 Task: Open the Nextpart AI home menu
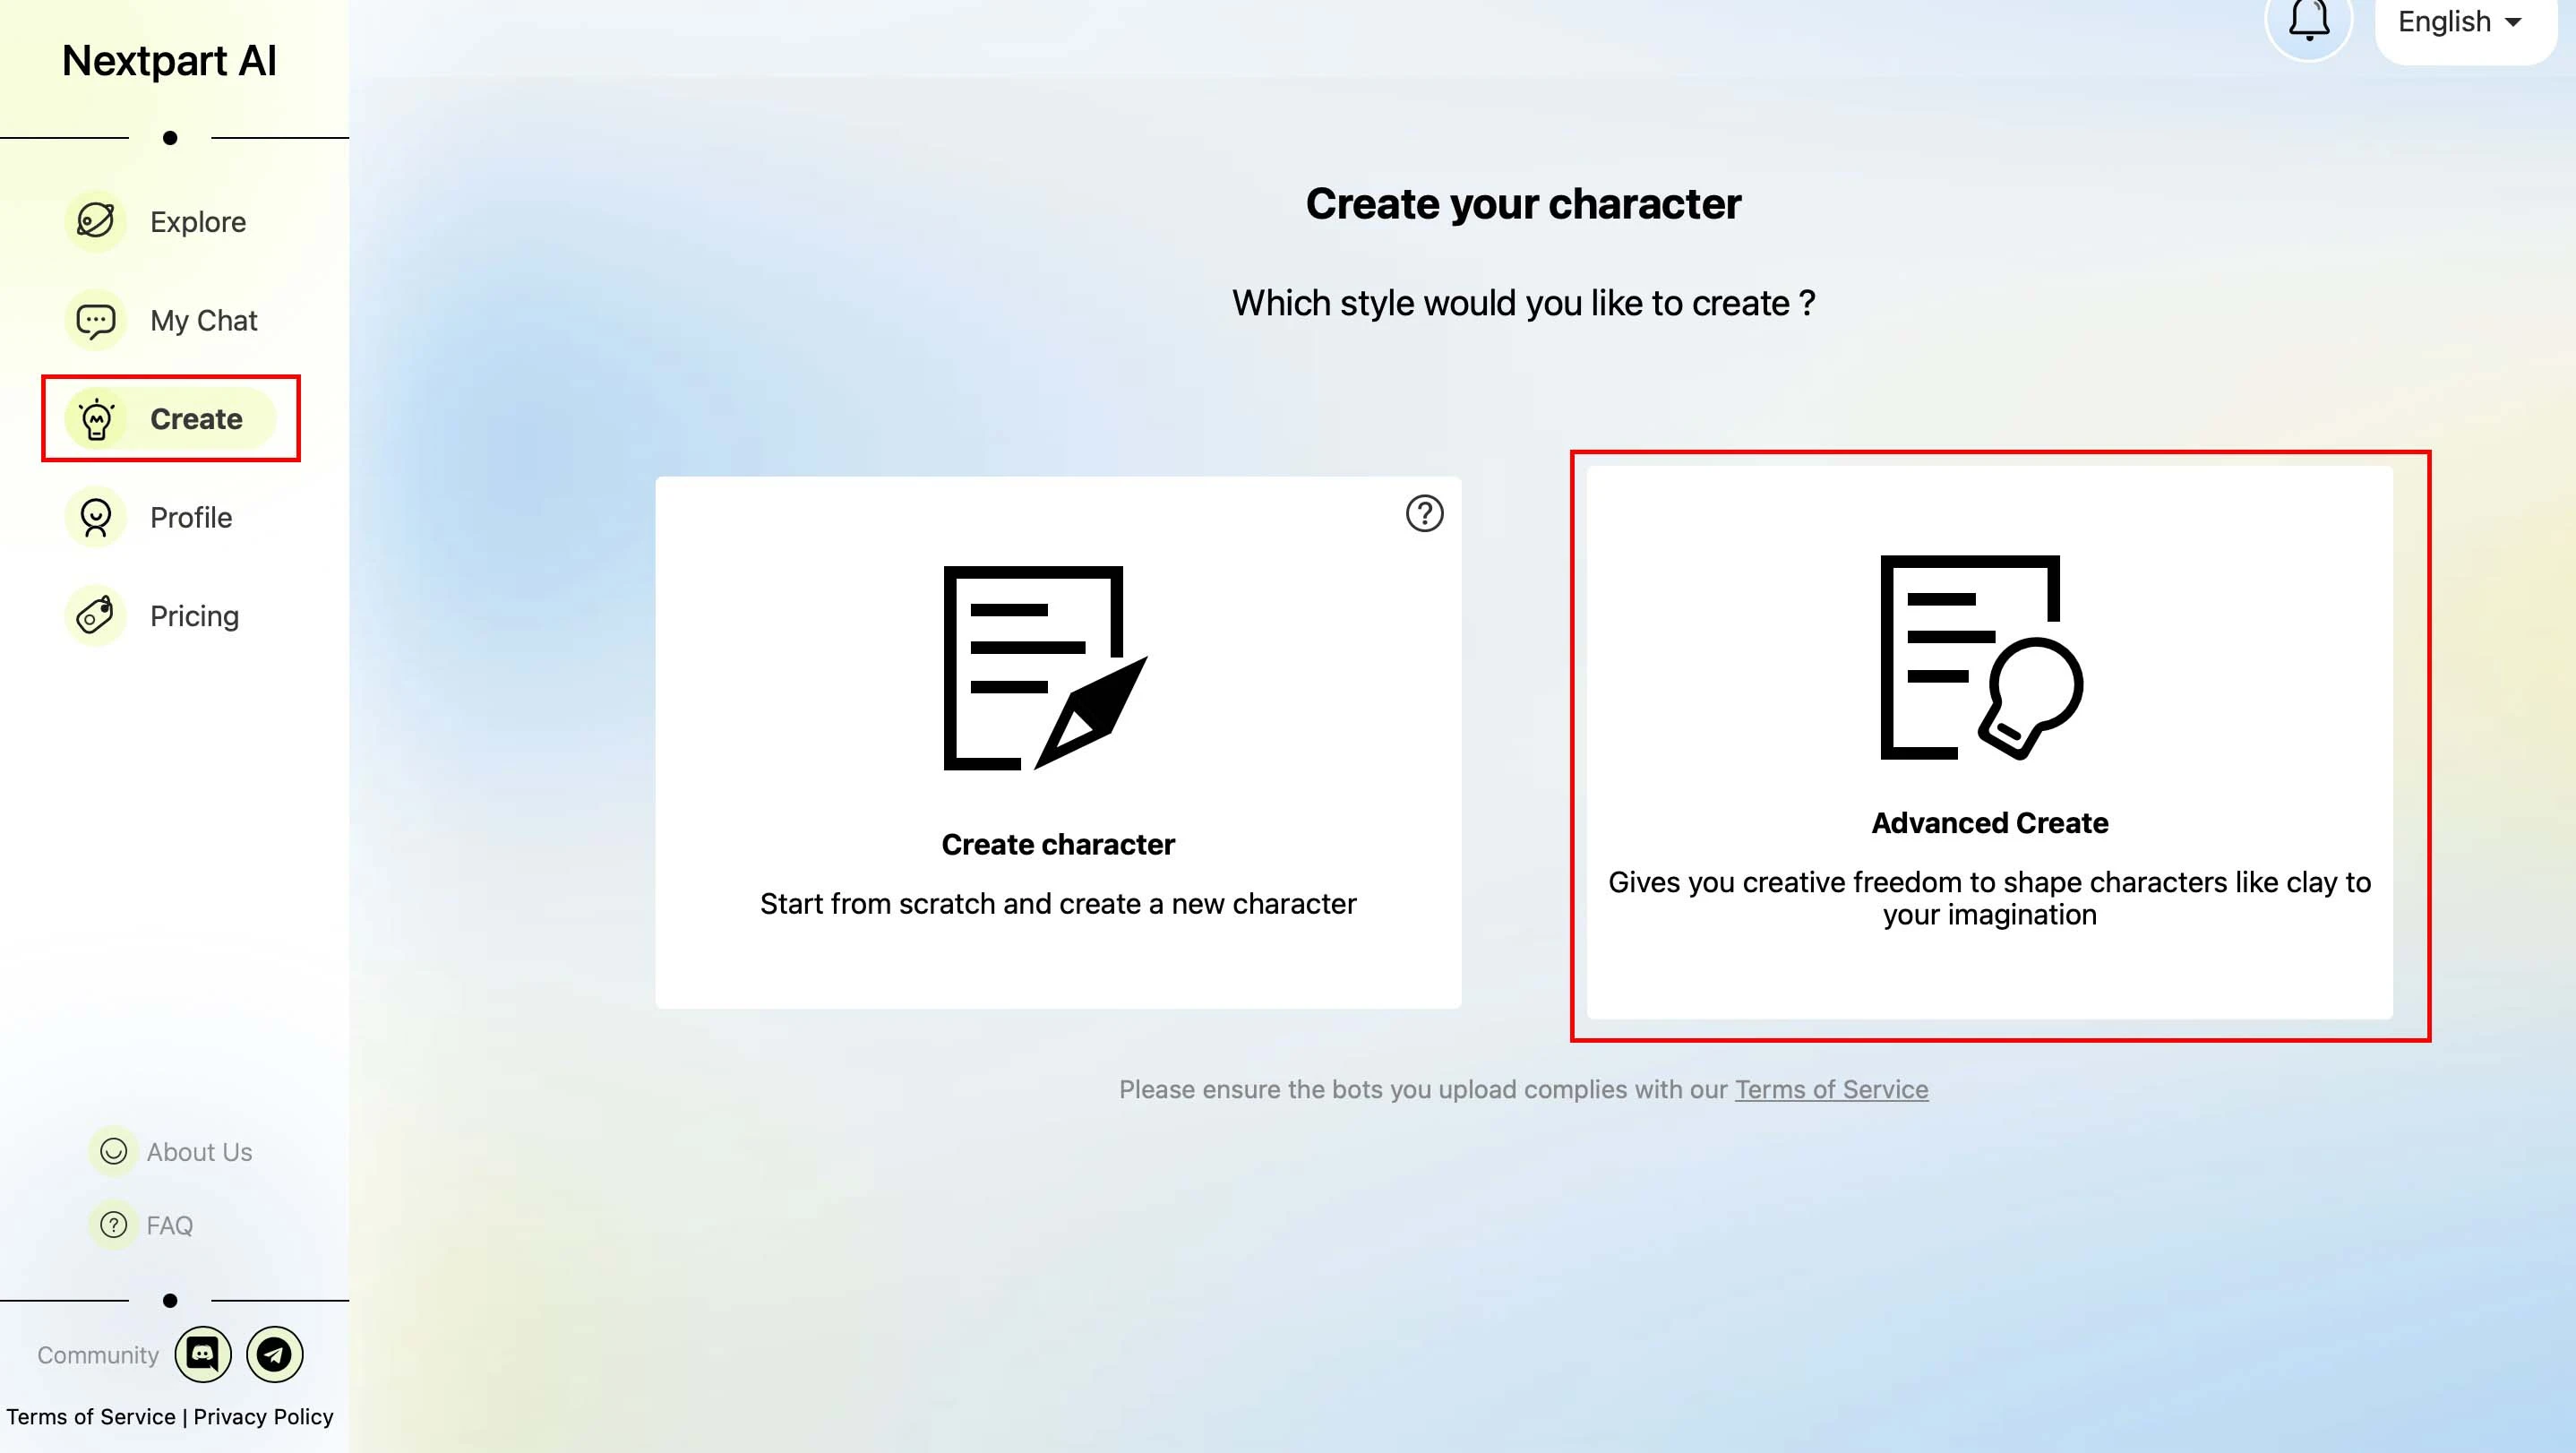click(x=168, y=58)
